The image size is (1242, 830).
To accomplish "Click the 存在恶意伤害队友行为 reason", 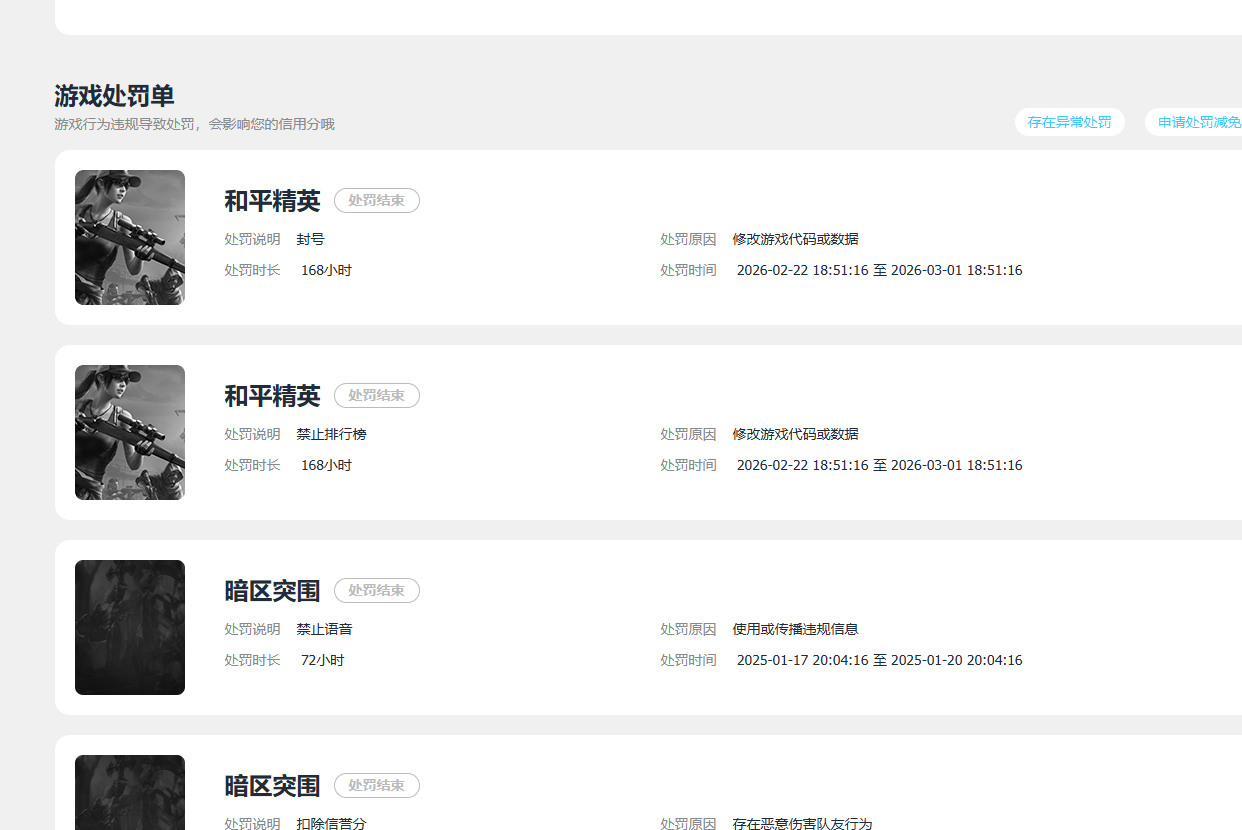I will (x=802, y=823).
